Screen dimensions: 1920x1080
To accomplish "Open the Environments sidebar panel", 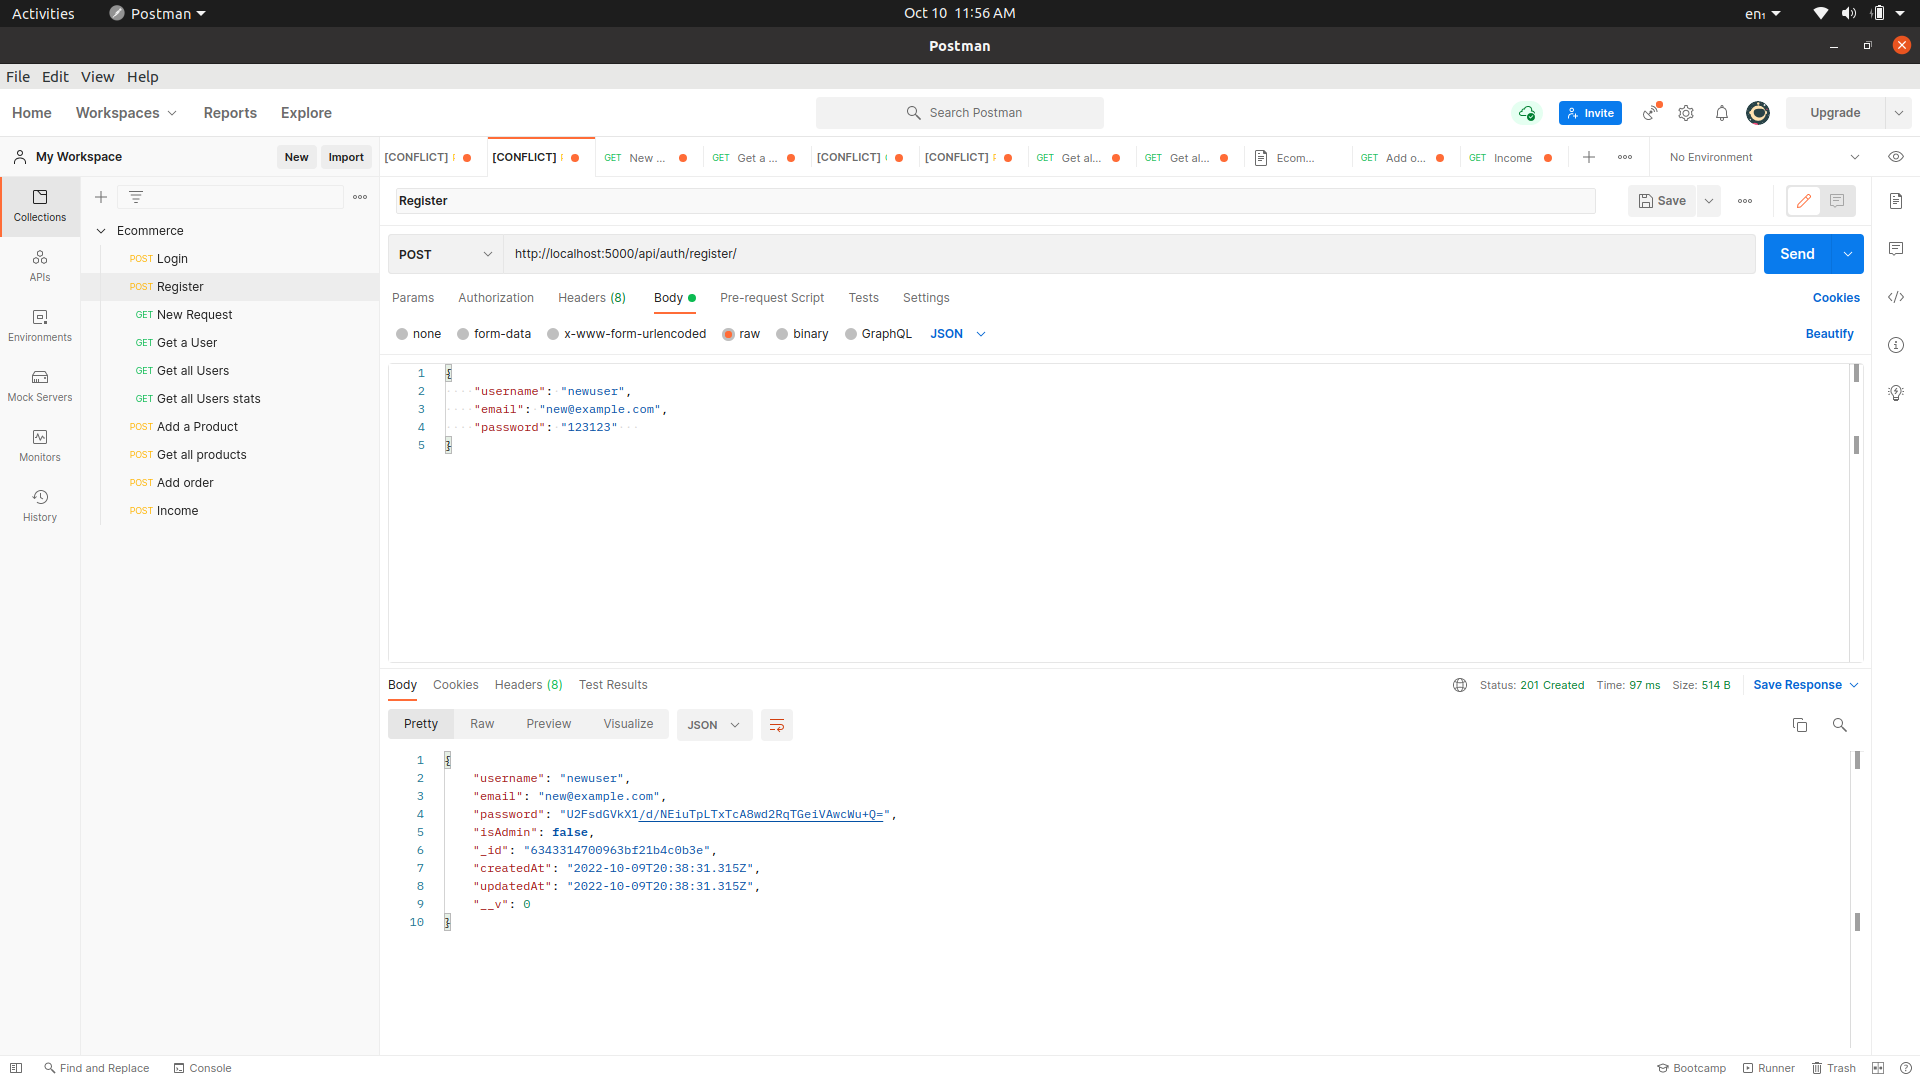I will [40, 326].
